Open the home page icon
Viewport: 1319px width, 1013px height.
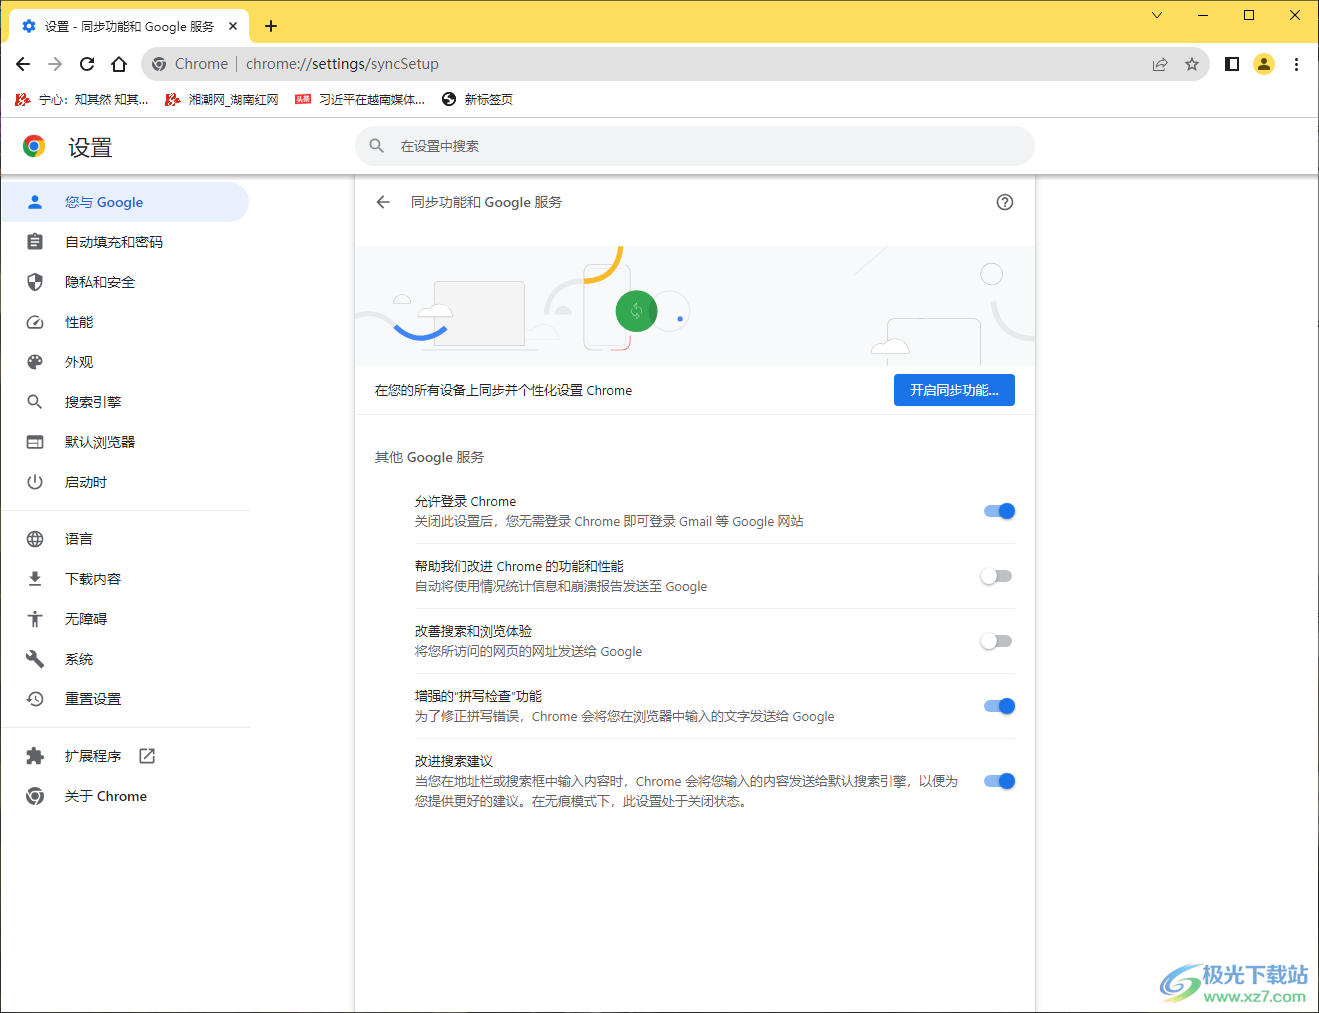click(119, 64)
